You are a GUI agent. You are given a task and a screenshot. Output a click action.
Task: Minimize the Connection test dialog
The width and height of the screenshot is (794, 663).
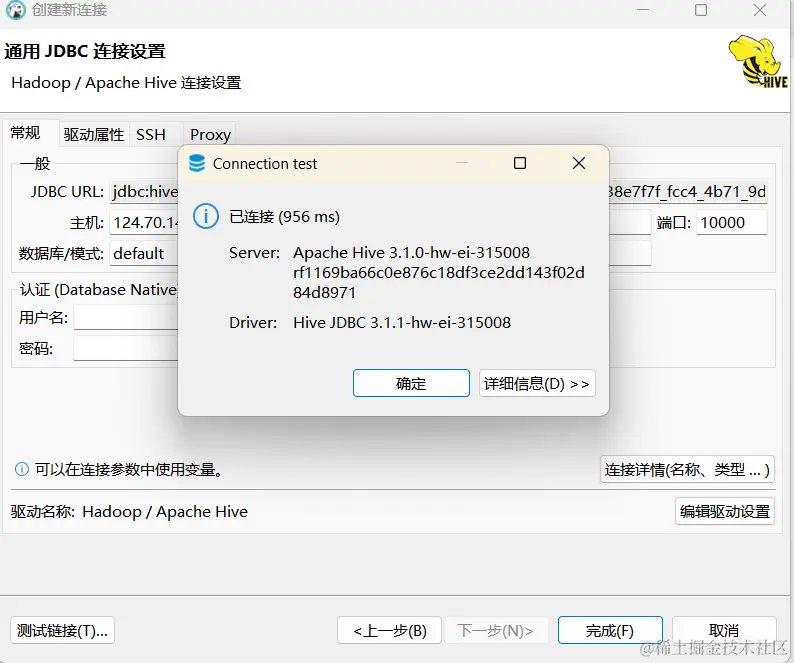[462, 163]
